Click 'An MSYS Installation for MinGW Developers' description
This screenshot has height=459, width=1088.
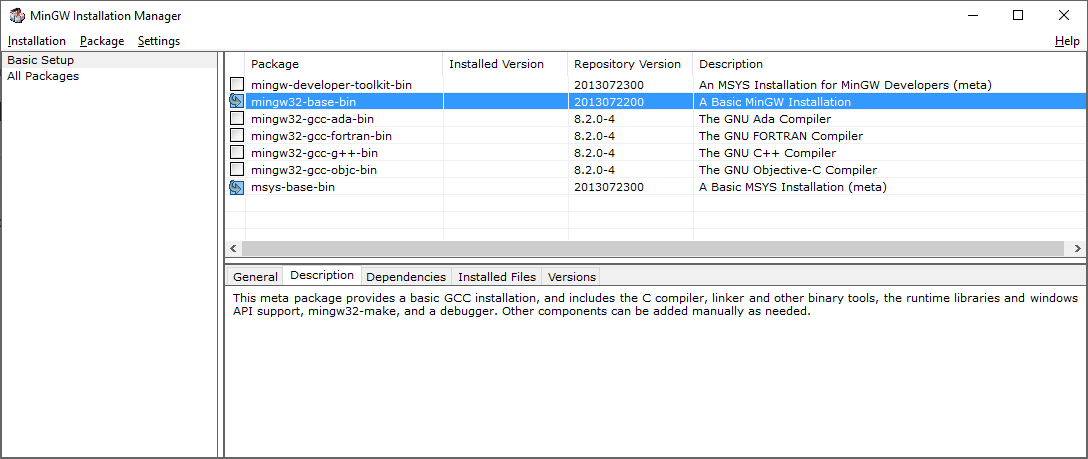[x=845, y=85]
